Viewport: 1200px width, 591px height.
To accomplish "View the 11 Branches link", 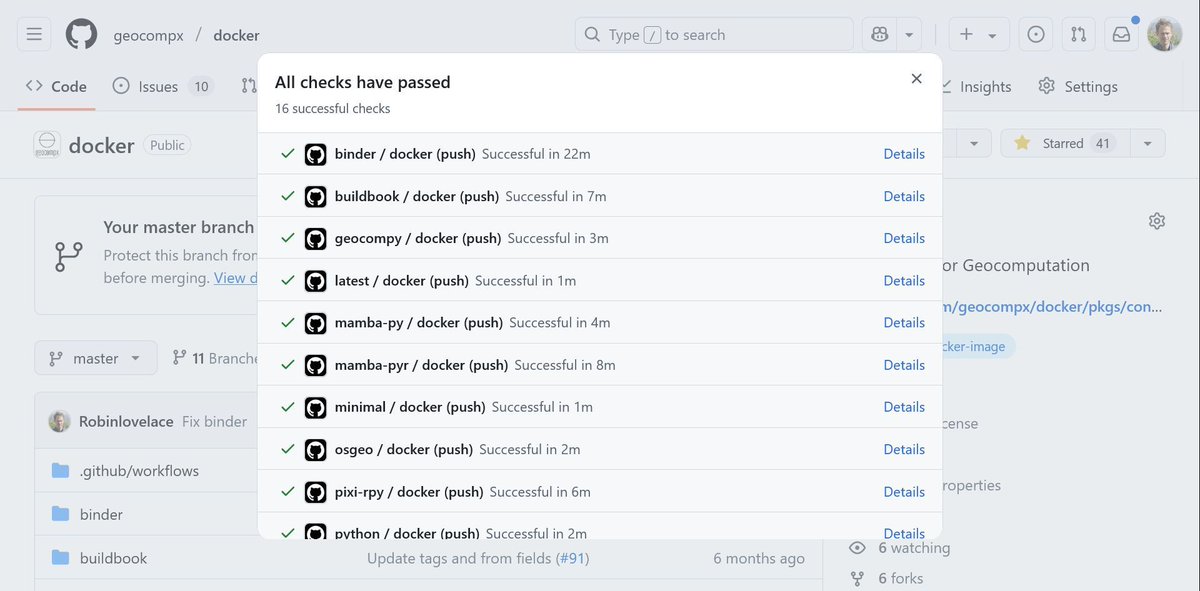I will [x=216, y=358].
